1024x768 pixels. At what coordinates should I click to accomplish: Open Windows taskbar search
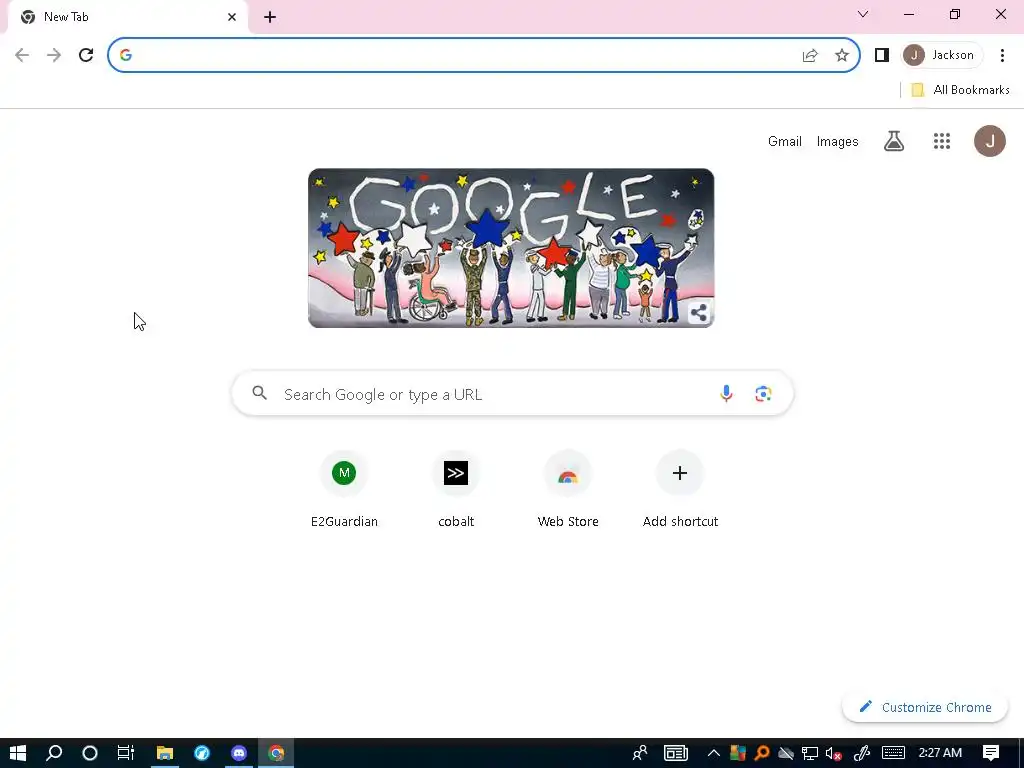pos(54,753)
